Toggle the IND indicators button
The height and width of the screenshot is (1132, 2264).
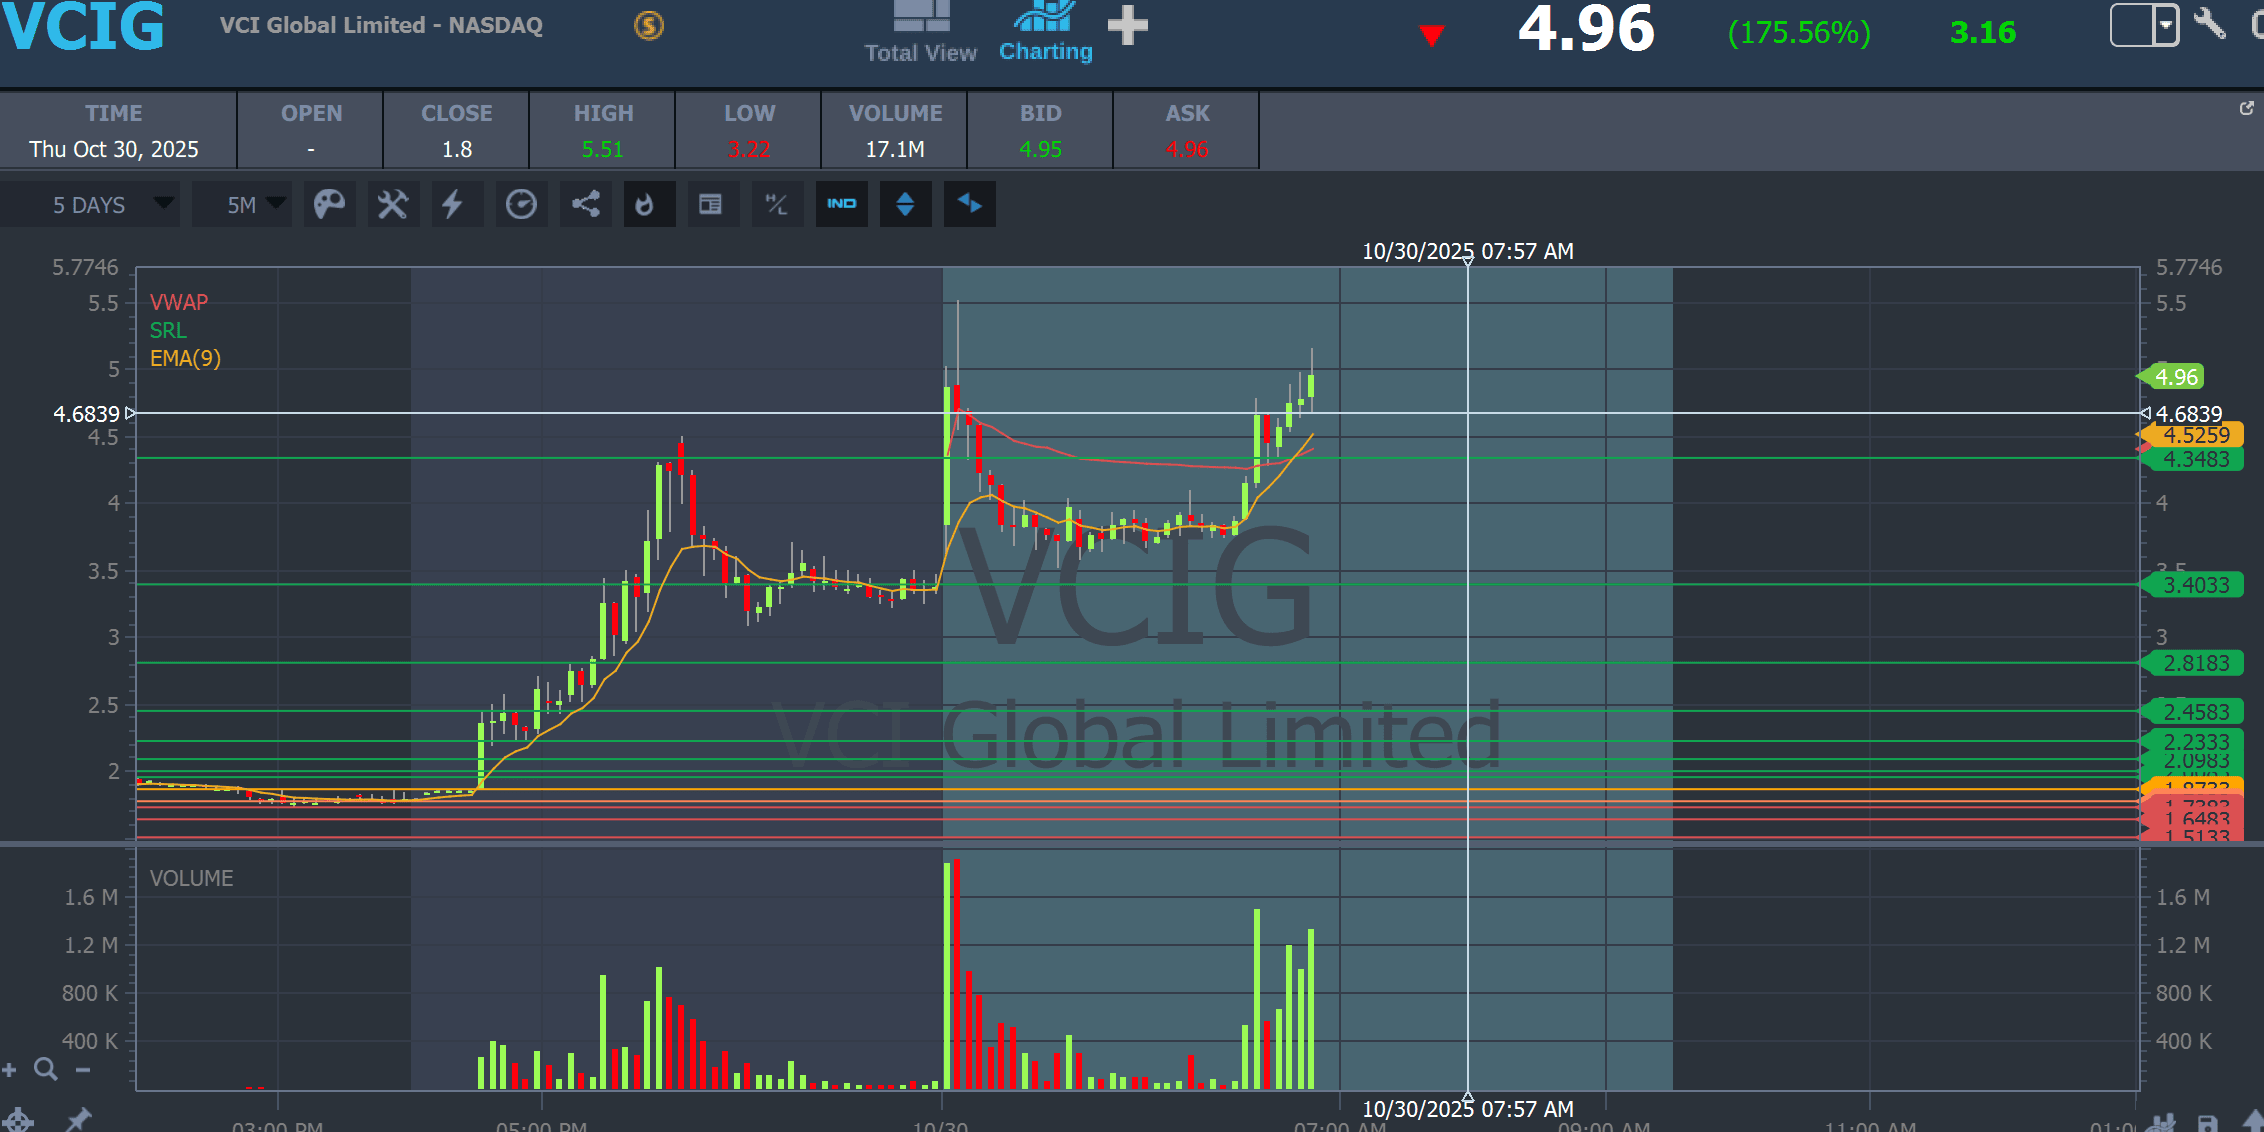point(841,205)
